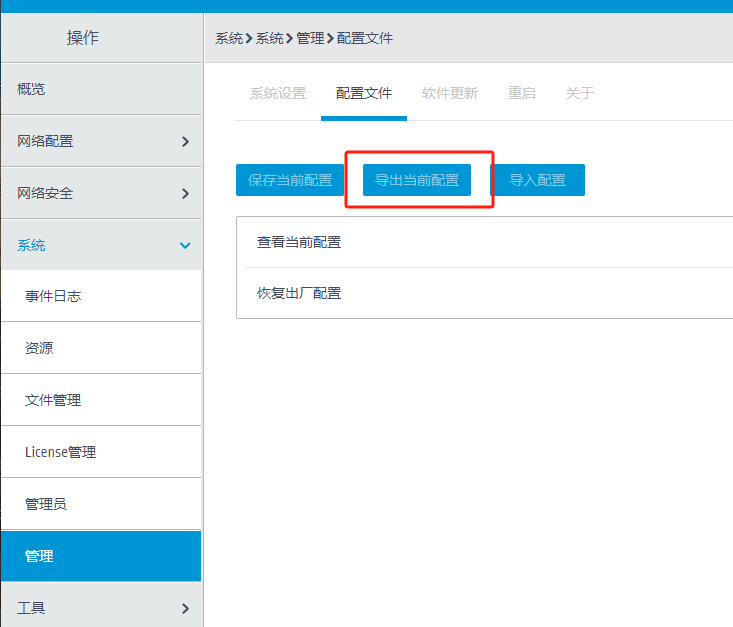This screenshot has height=627, width=733.
Task: Select the 配置文件 tab
Action: coord(364,94)
